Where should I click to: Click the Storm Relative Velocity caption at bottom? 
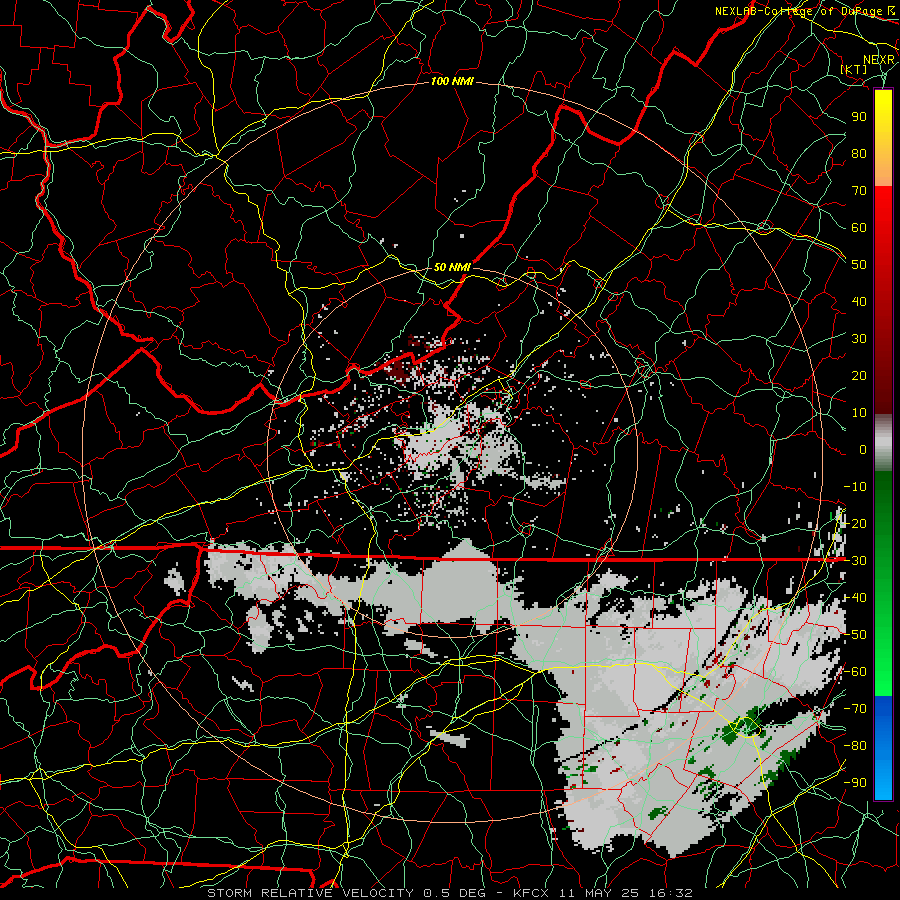pyautogui.click(x=449, y=893)
